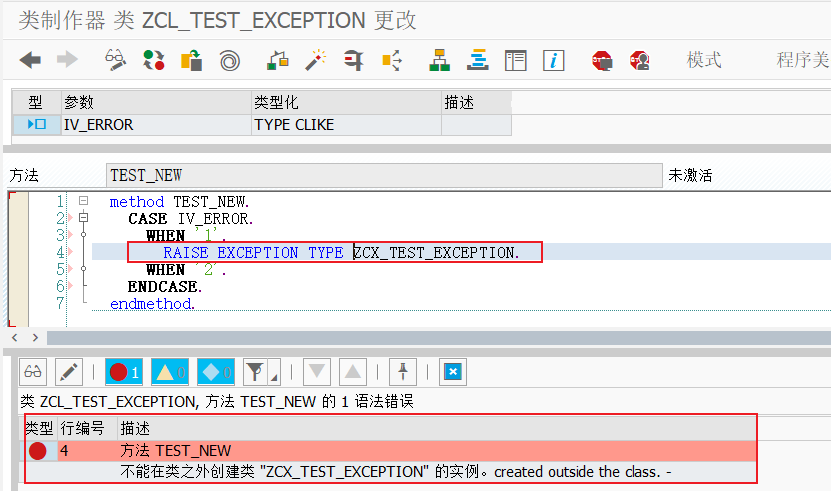Click the Pretty Printer indentation icon
Screen dimensions: 831x491
pyautogui.click(x=478, y=60)
